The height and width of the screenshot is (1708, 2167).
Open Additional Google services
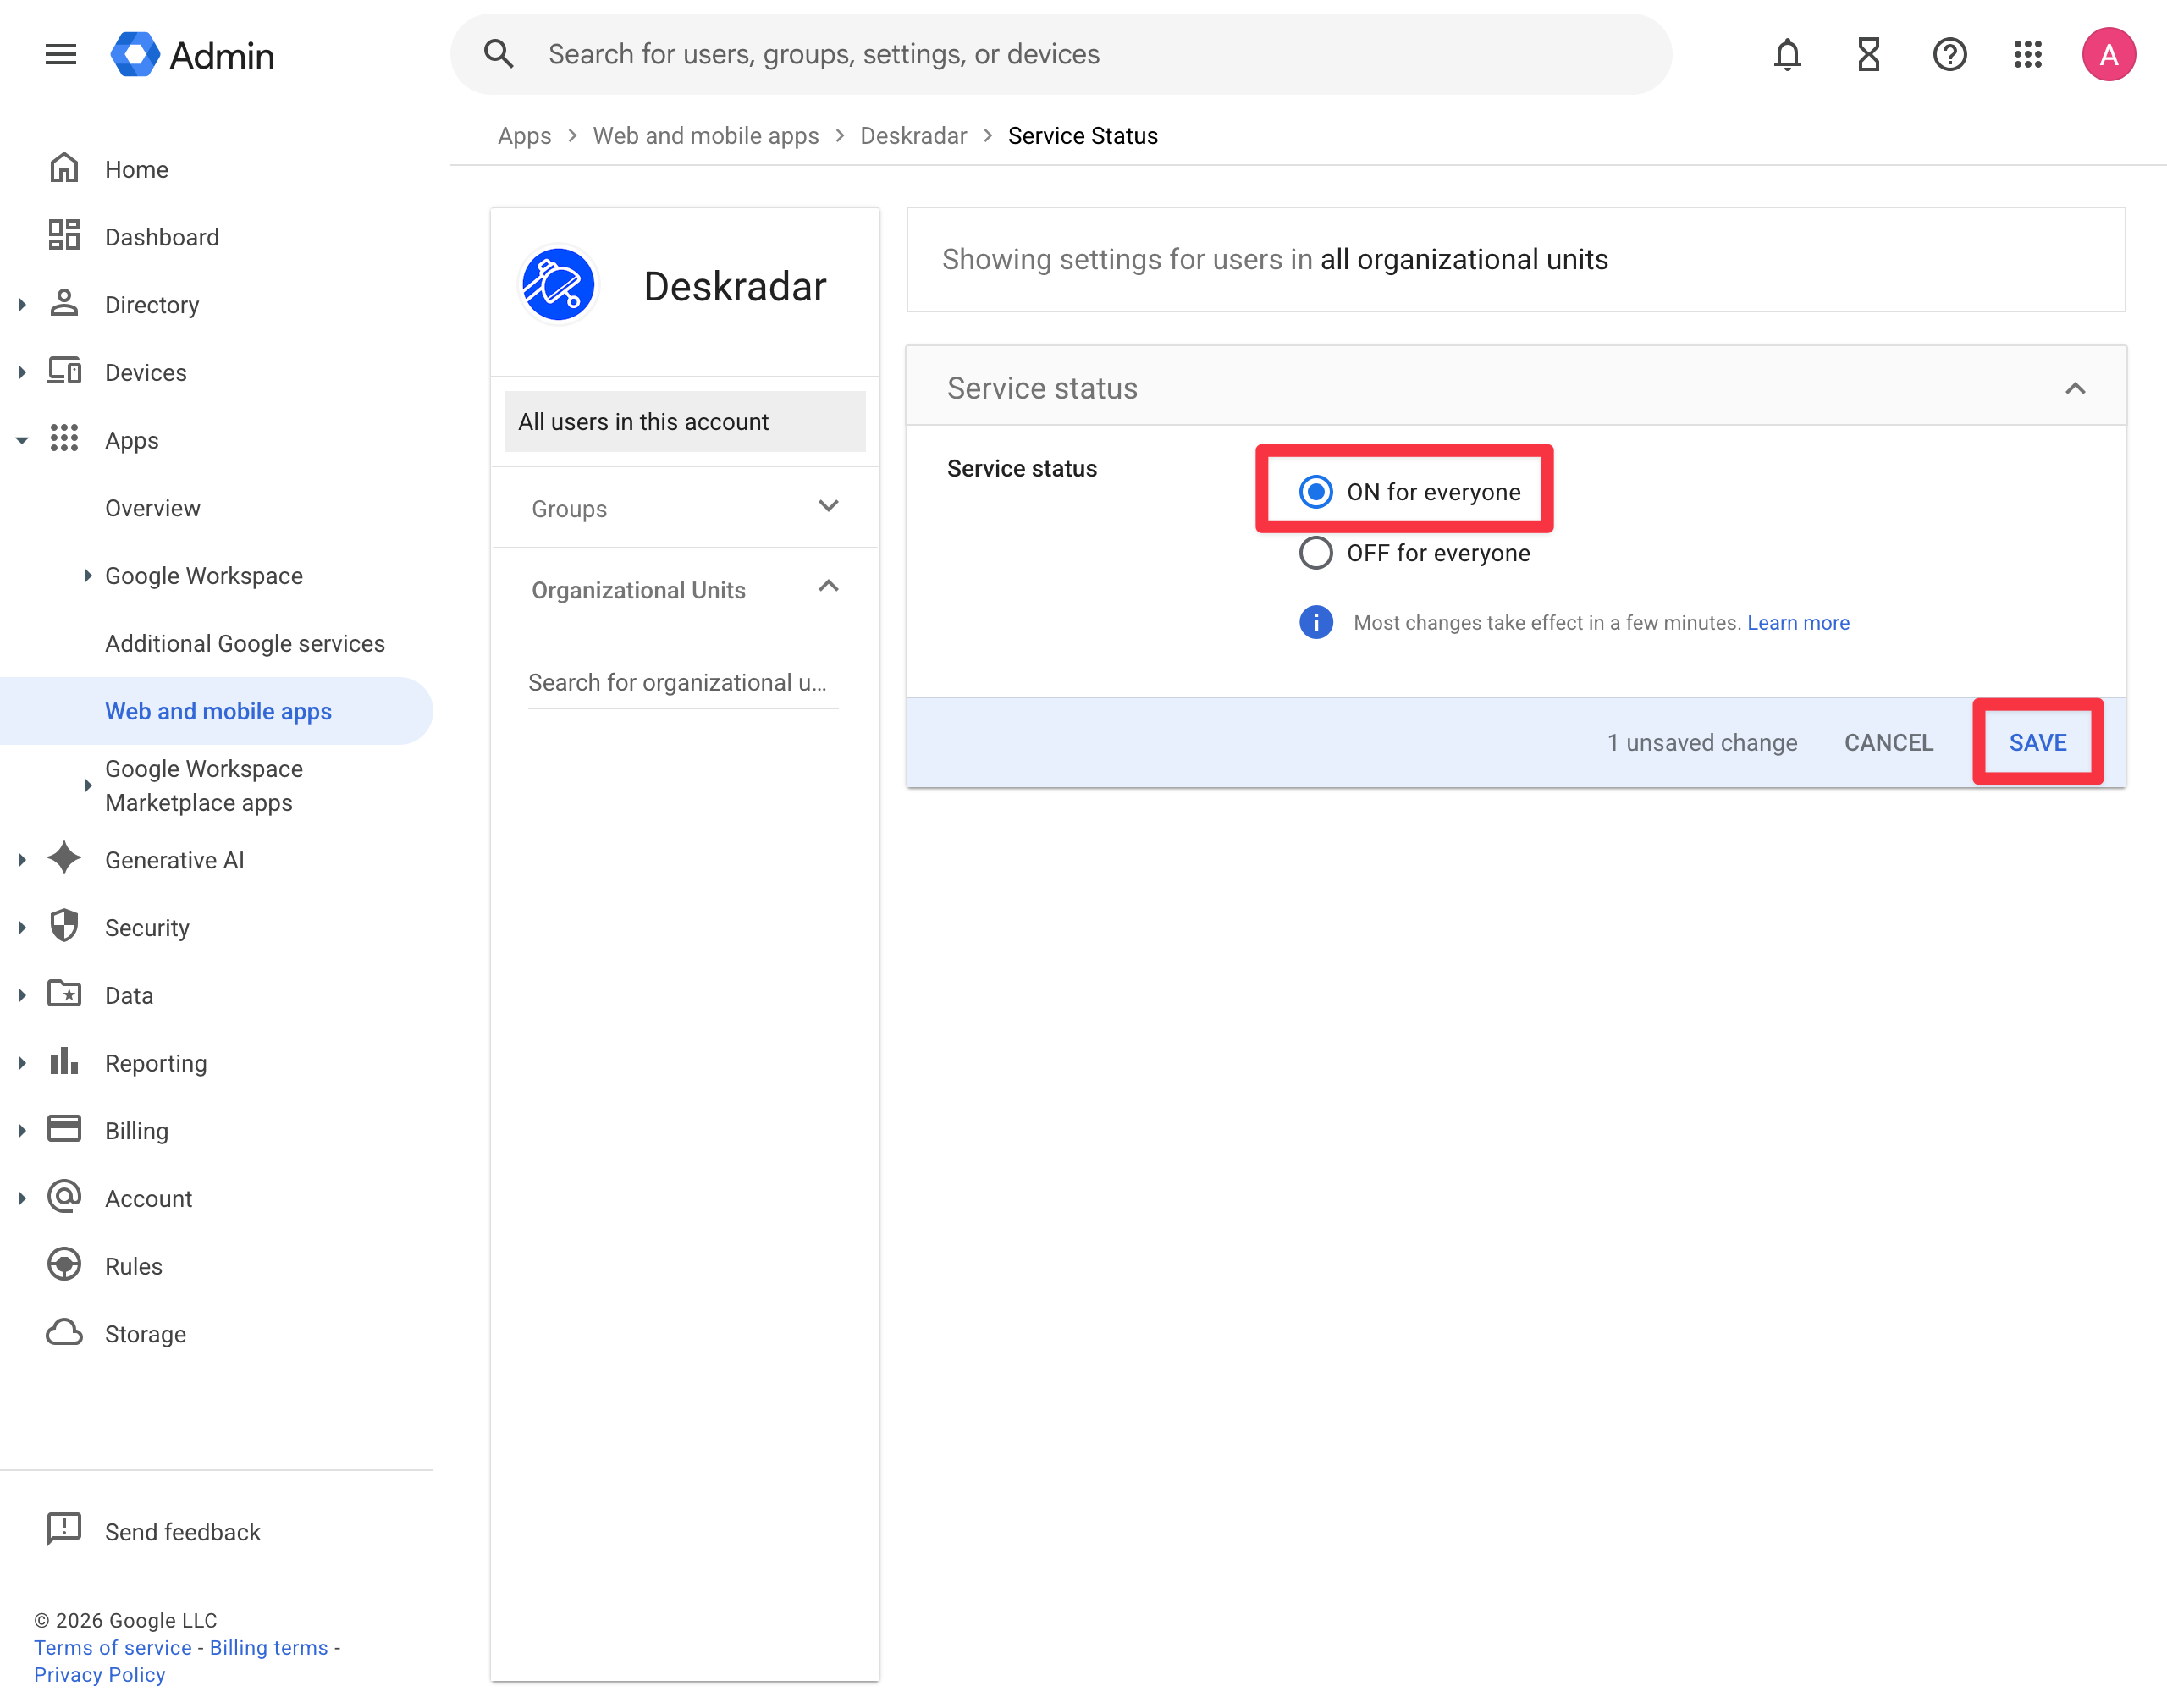pos(245,643)
